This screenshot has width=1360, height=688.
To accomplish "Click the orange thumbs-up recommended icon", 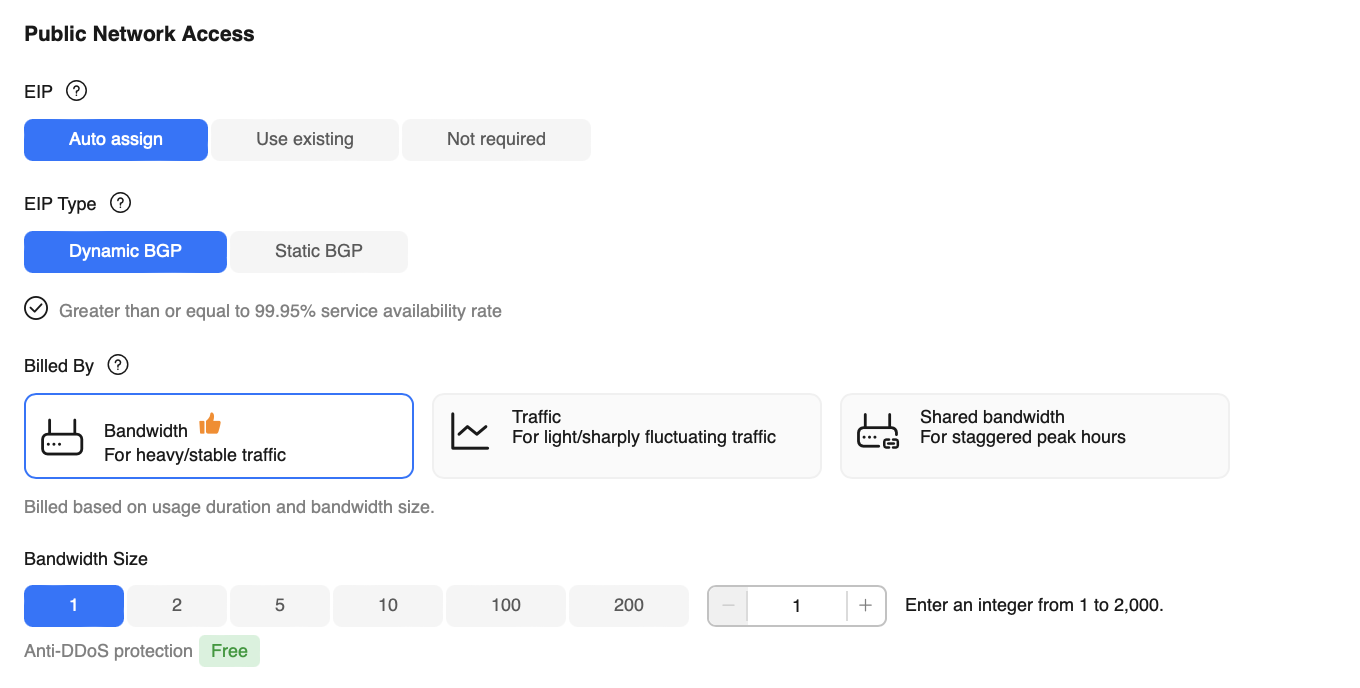I will [x=209, y=424].
